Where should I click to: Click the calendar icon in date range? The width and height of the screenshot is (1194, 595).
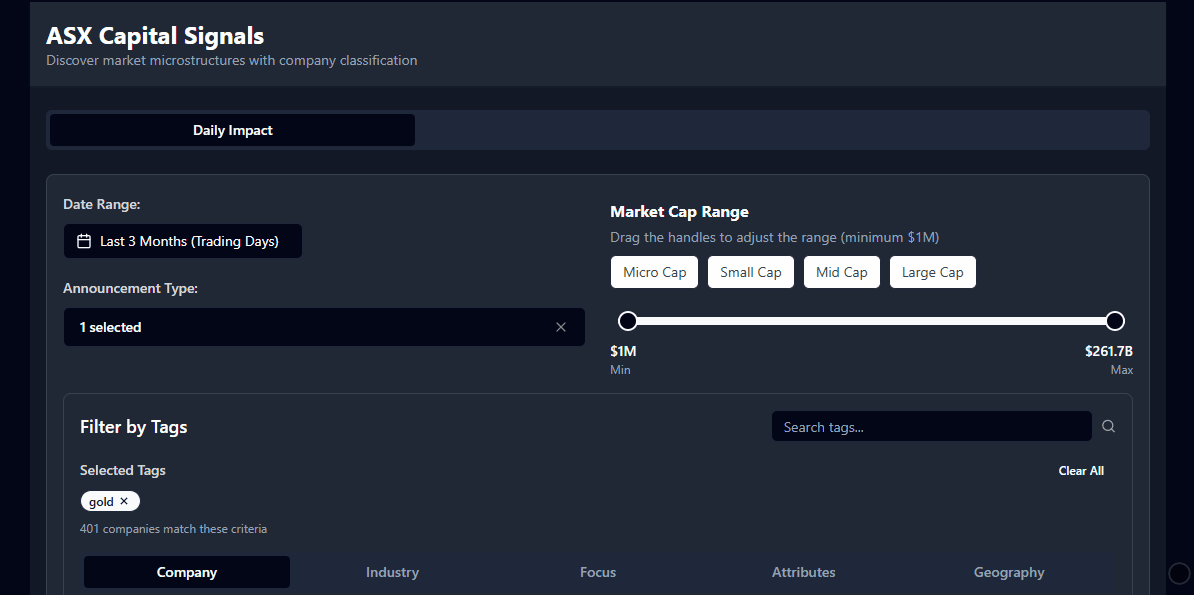(85, 242)
